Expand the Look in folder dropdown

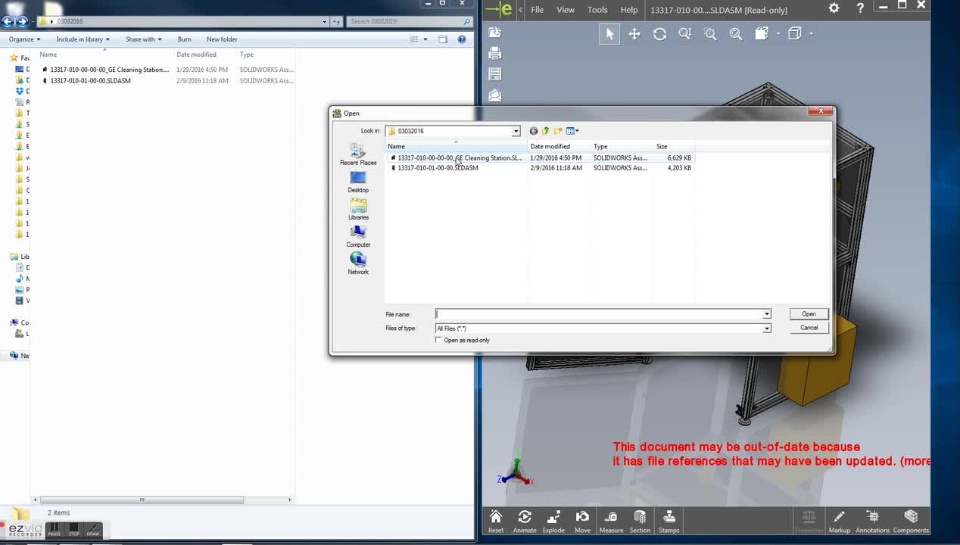pyautogui.click(x=516, y=131)
